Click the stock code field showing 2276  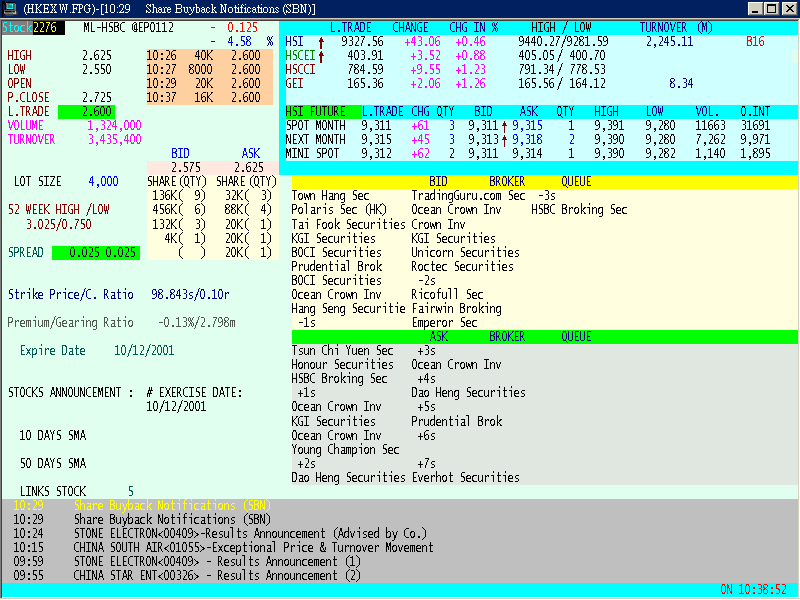point(48,28)
